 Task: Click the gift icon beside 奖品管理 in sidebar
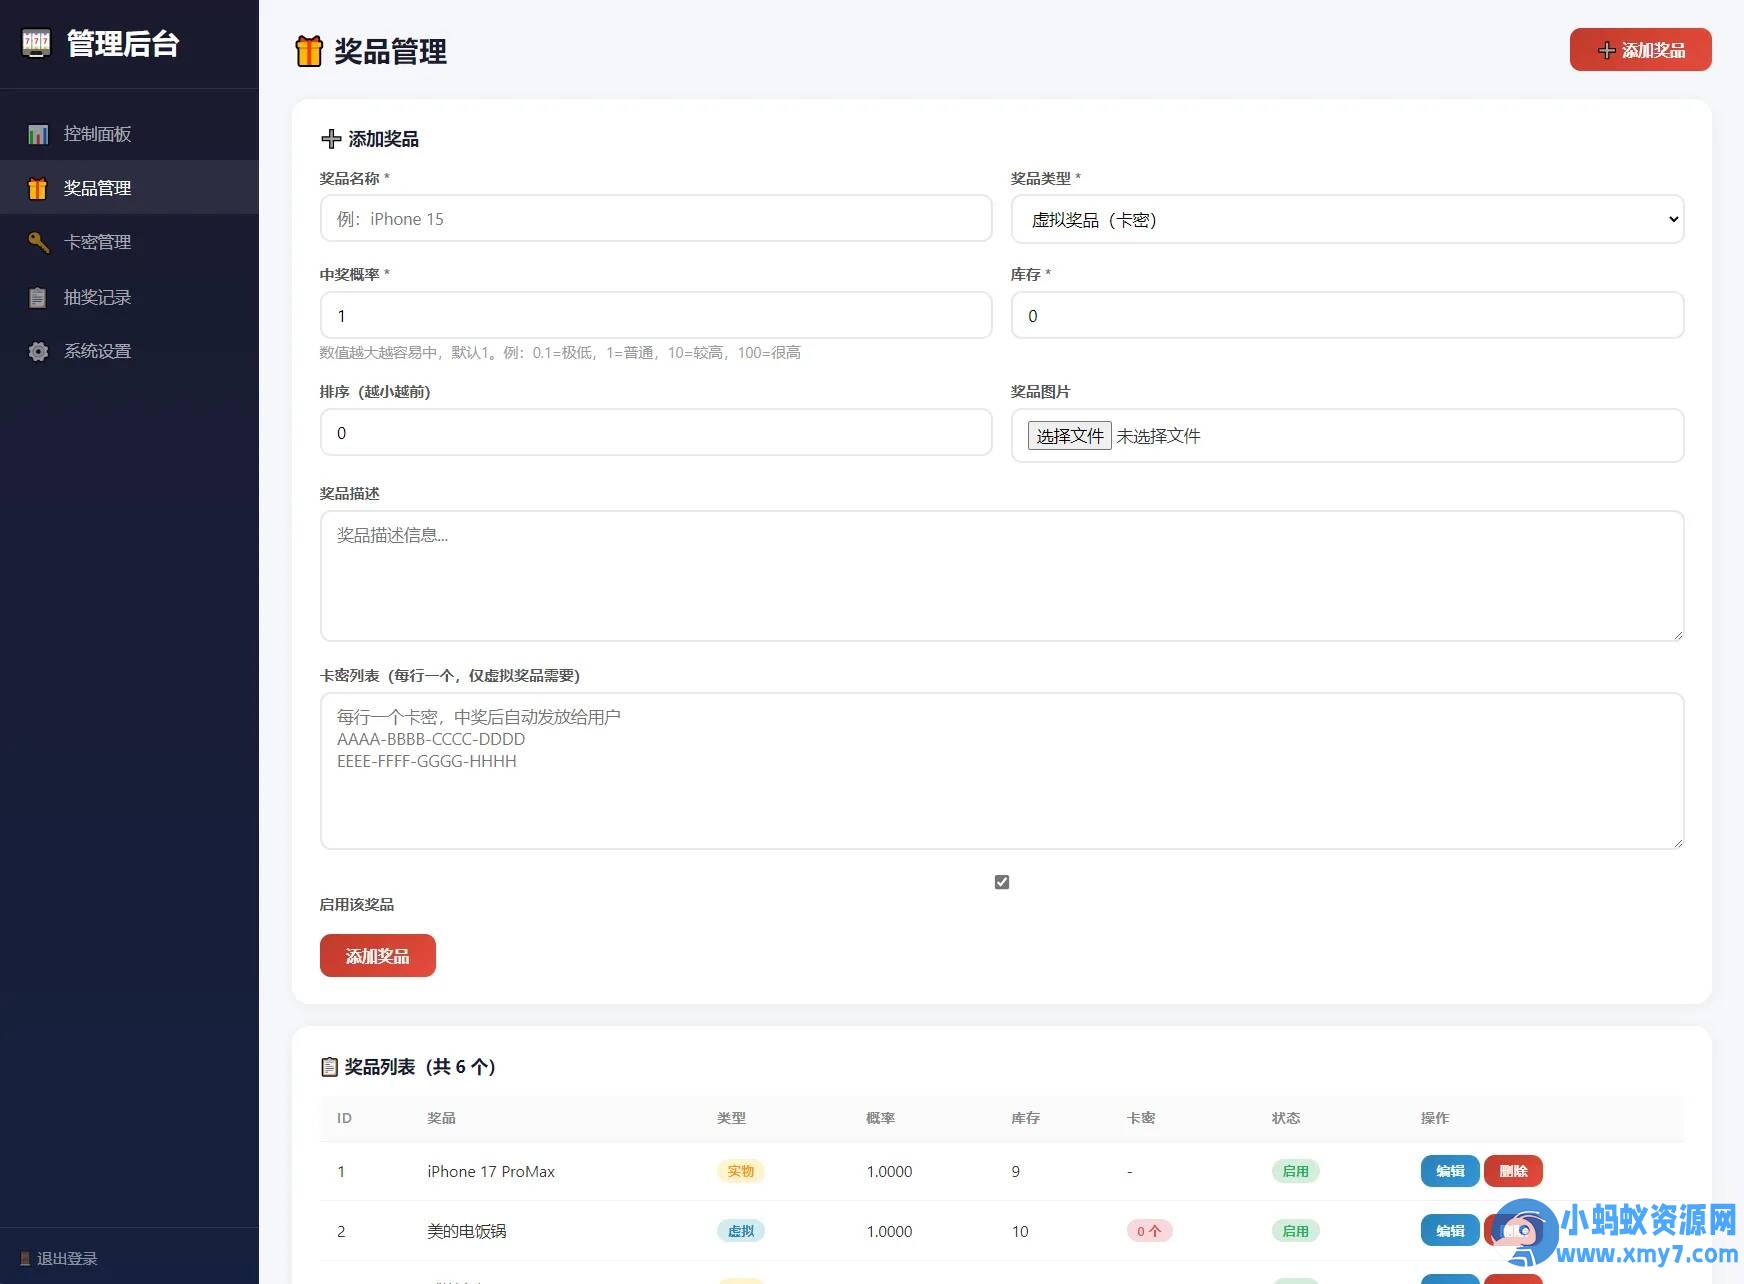37,187
